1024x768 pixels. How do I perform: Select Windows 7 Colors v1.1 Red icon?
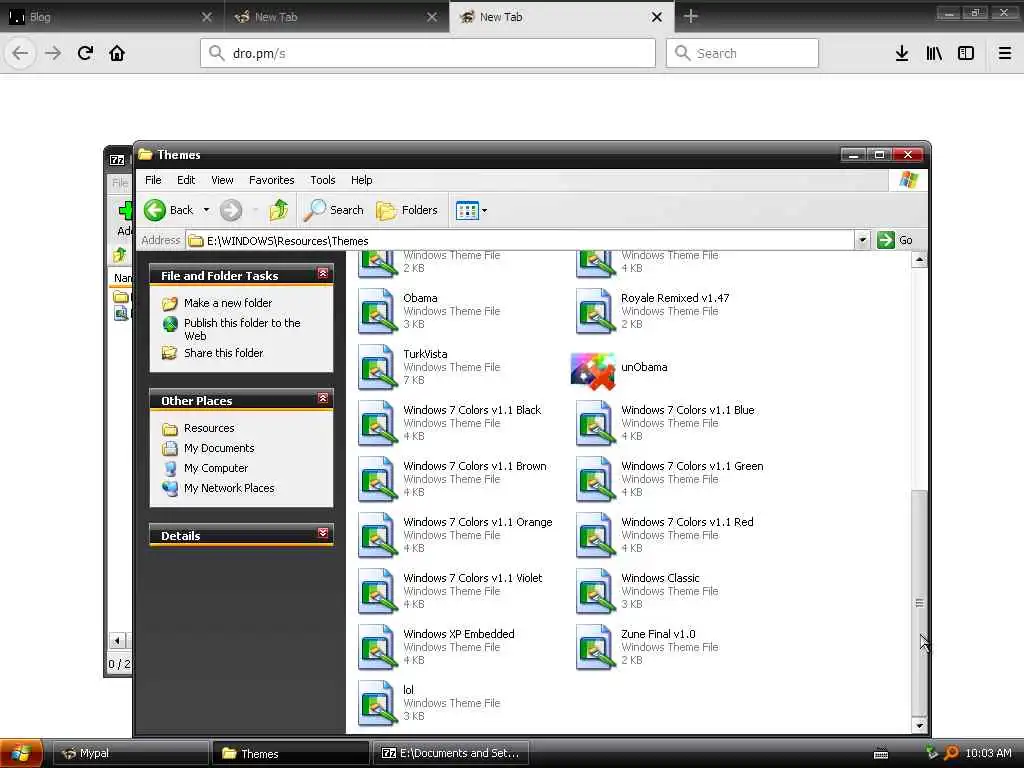(x=596, y=536)
